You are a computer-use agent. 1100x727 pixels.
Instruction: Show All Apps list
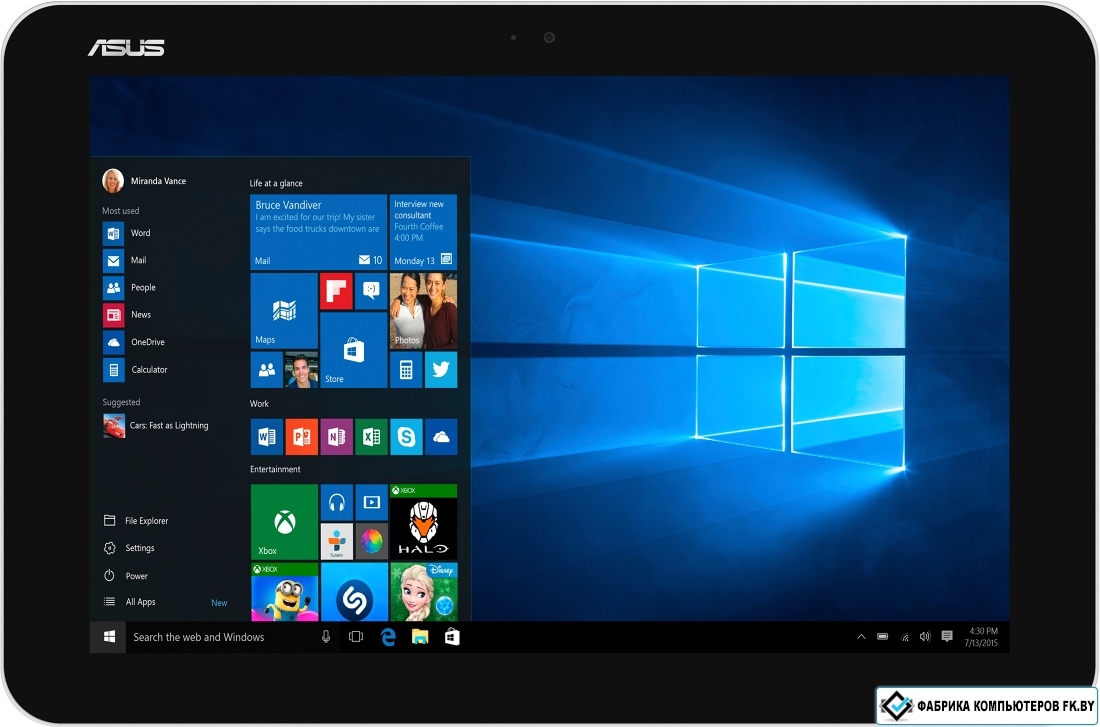130,602
